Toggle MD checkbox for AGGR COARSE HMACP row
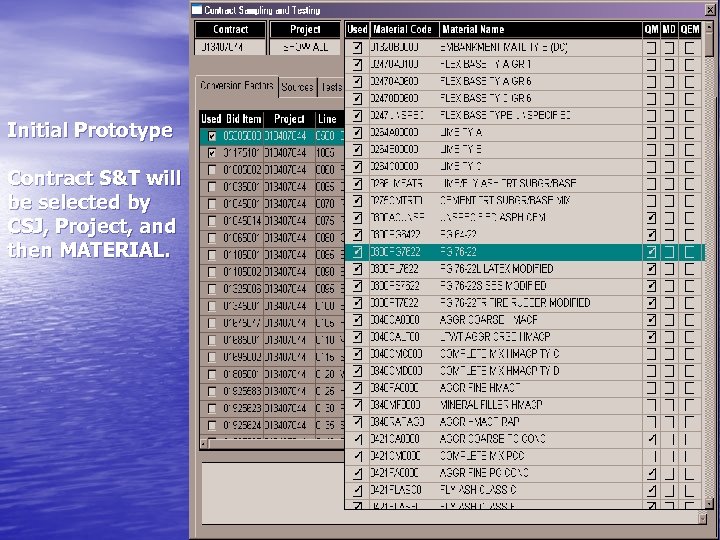The image size is (720, 540). point(669,320)
